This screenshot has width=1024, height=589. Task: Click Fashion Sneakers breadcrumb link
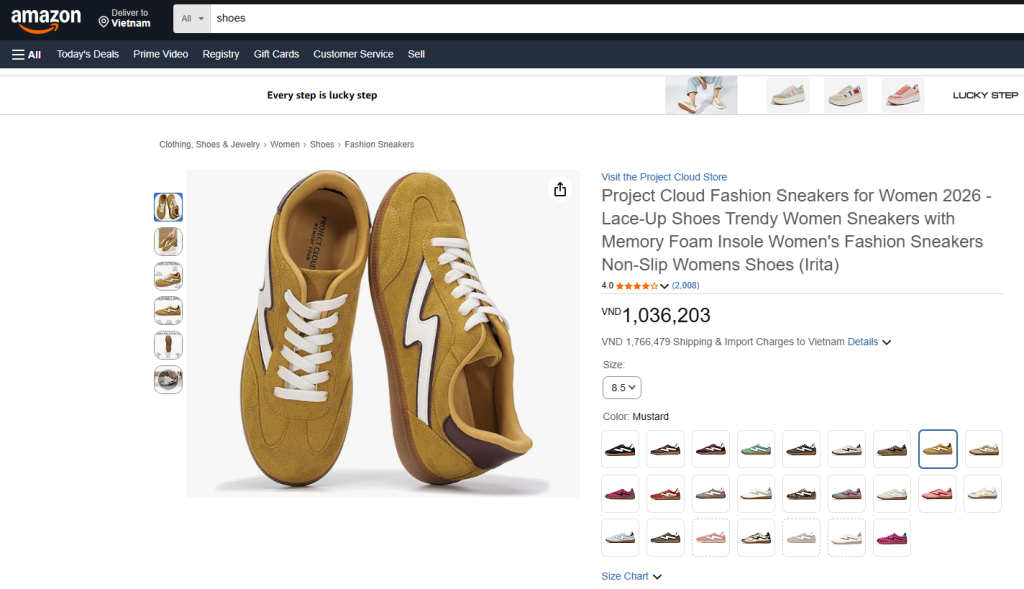click(x=379, y=145)
